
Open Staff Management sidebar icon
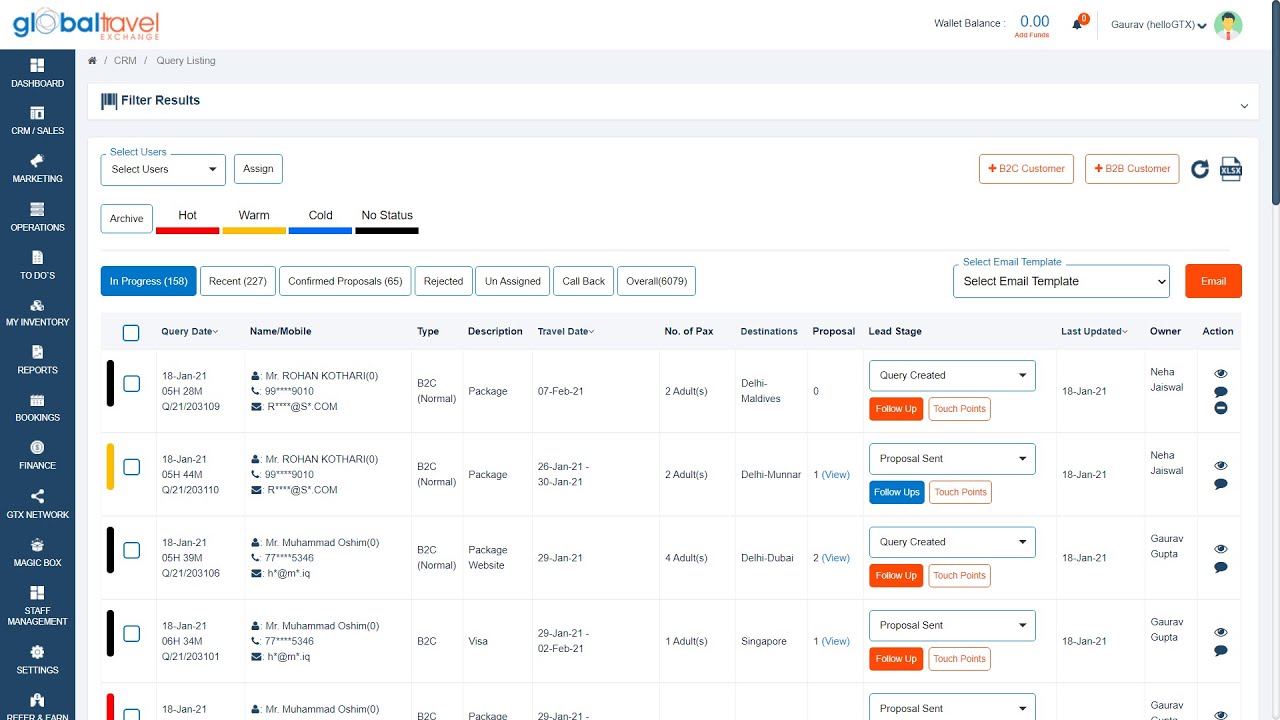[37, 593]
